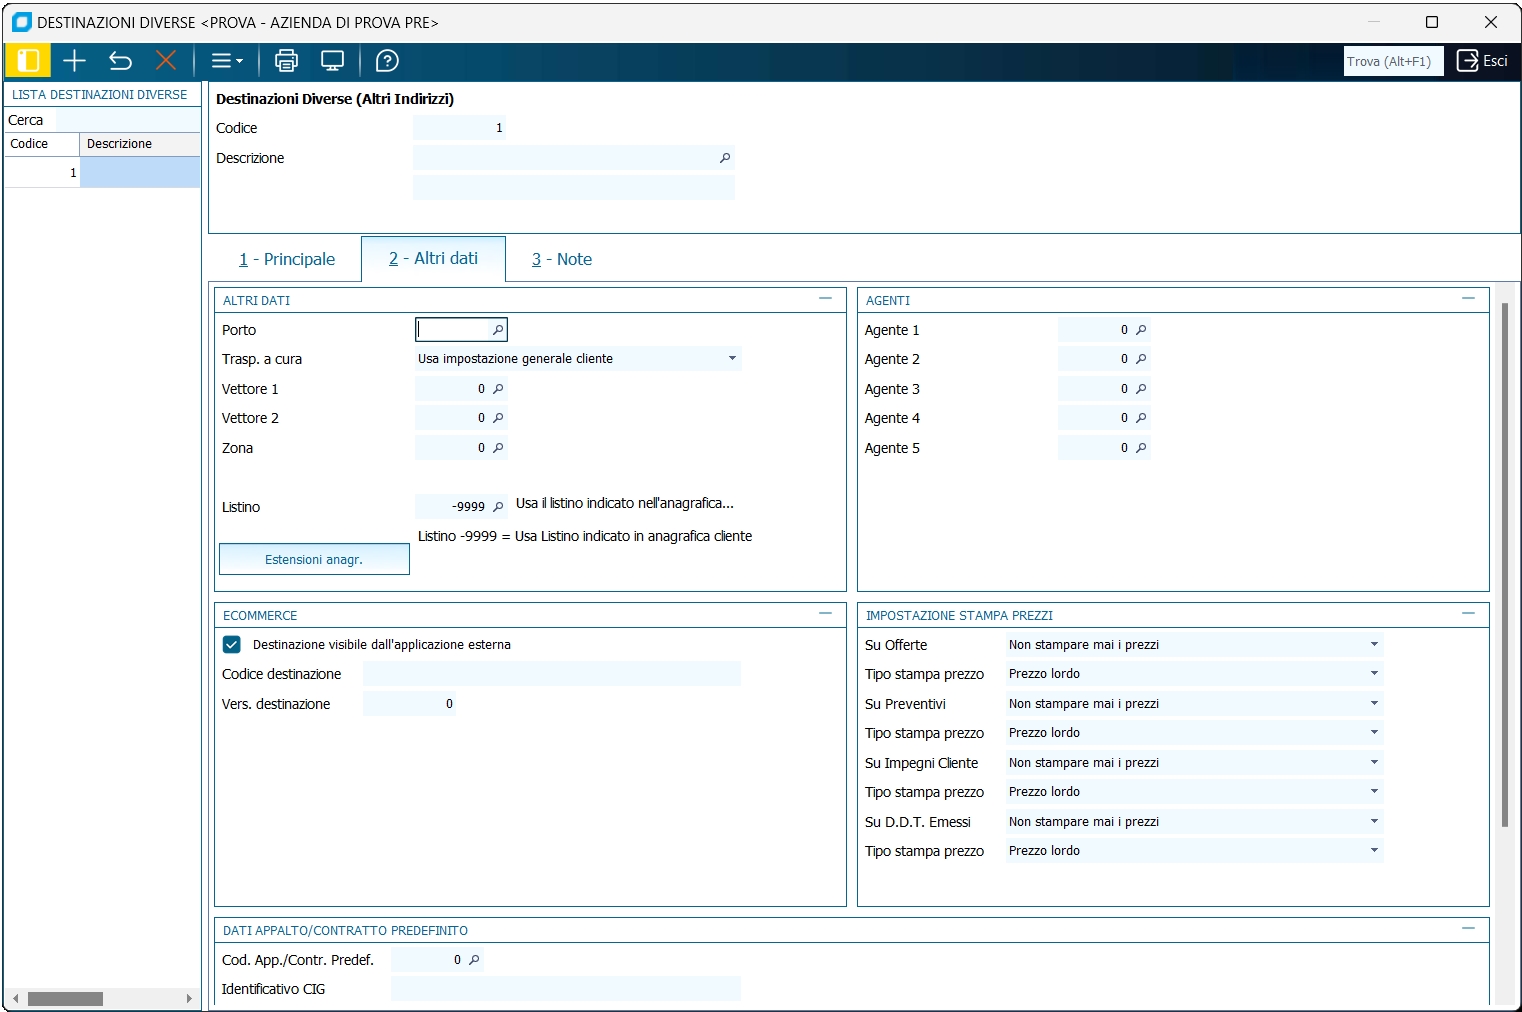Click the orange X delete icon

(x=166, y=61)
